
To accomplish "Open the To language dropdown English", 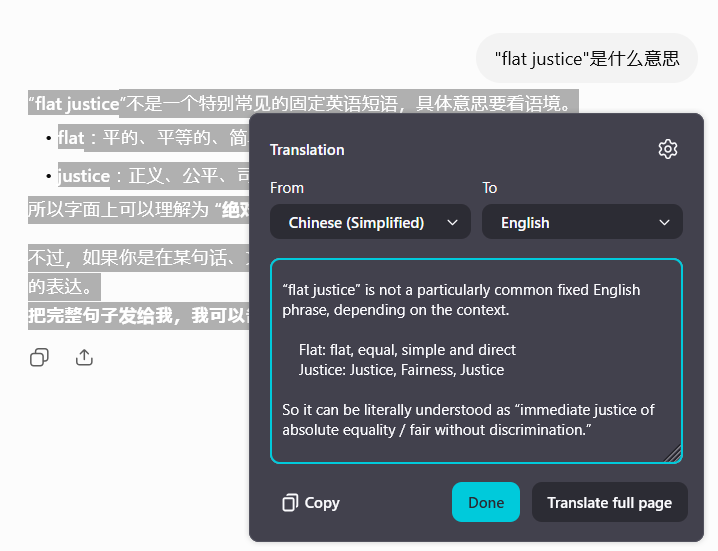I will point(582,222).
